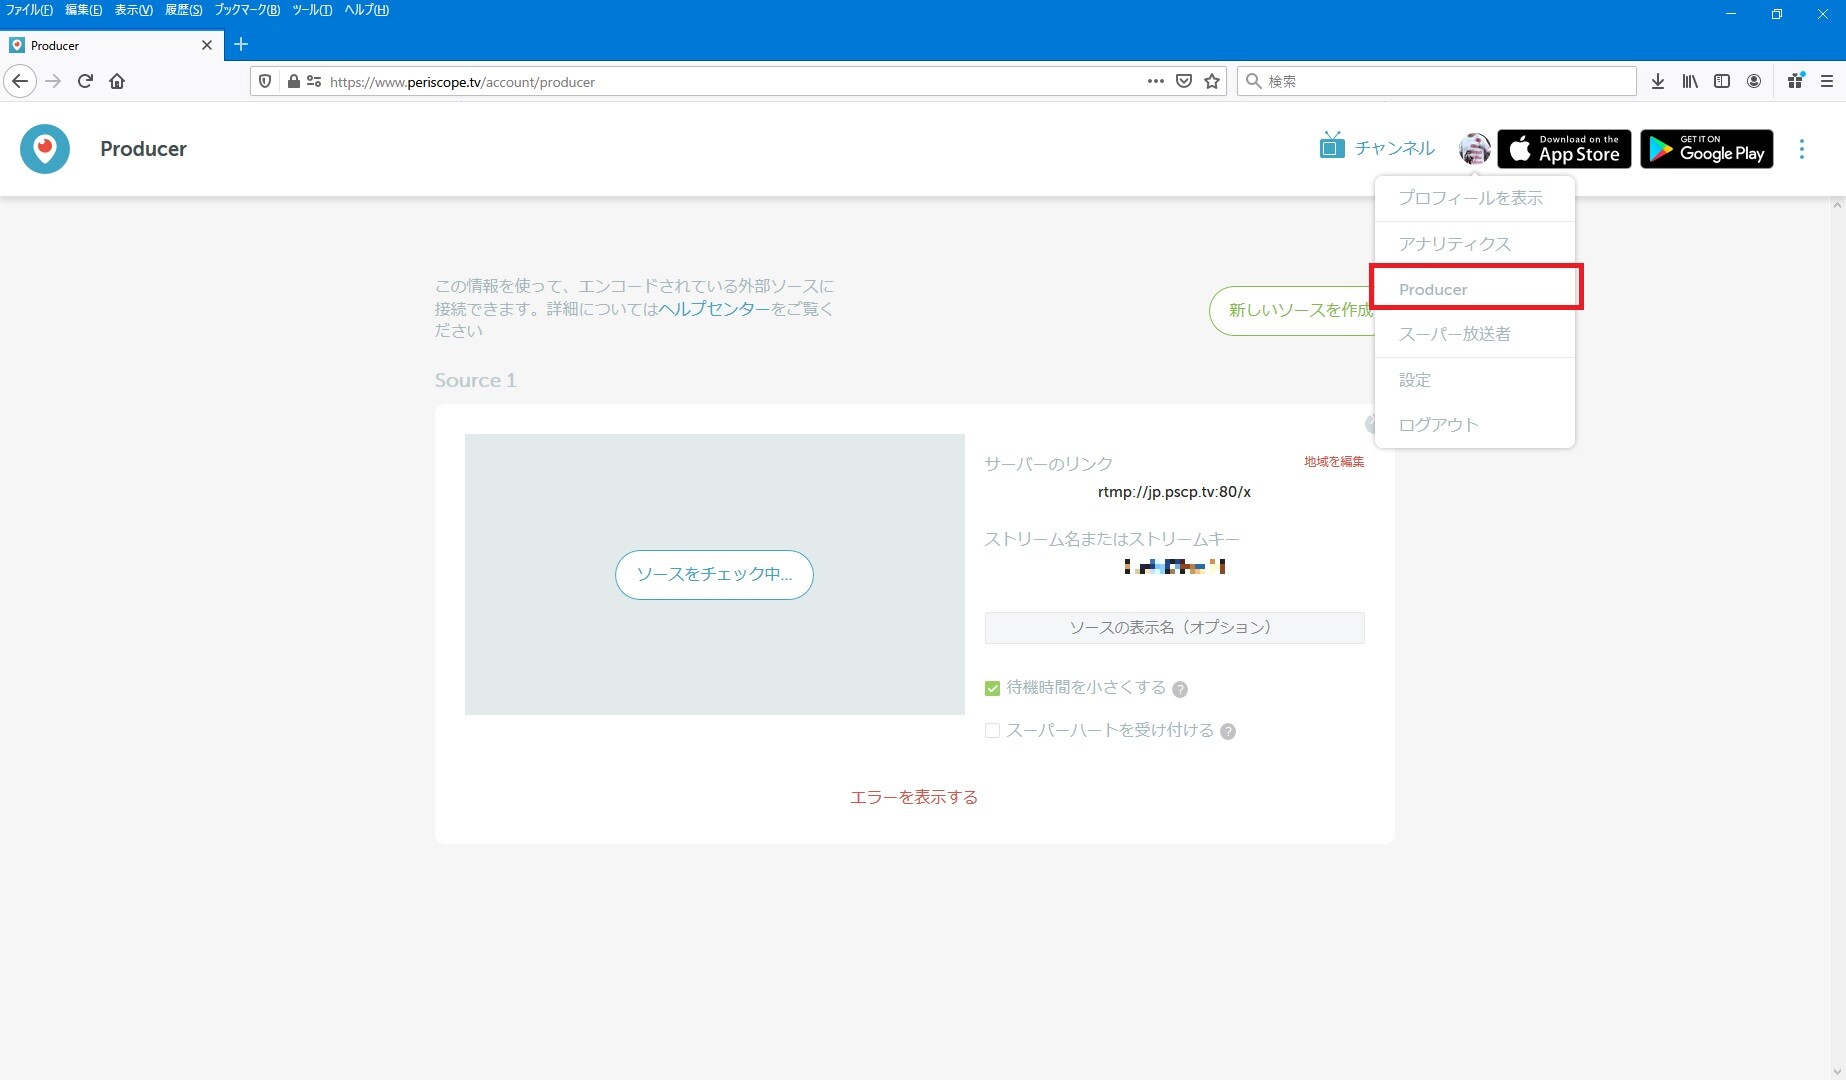Open the ヘルプ menu

tap(366, 10)
